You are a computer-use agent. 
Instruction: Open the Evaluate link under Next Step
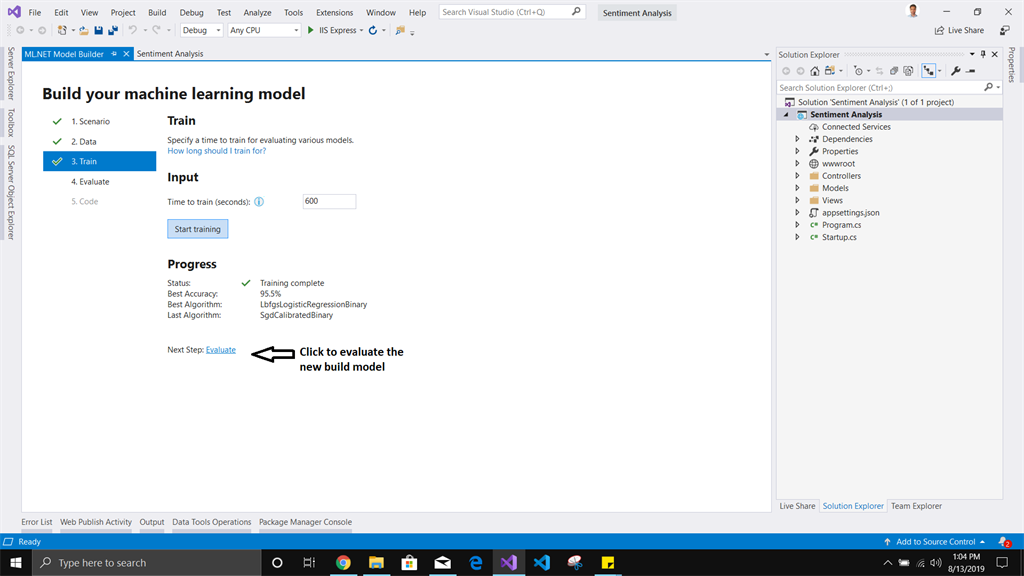[x=221, y=349]
